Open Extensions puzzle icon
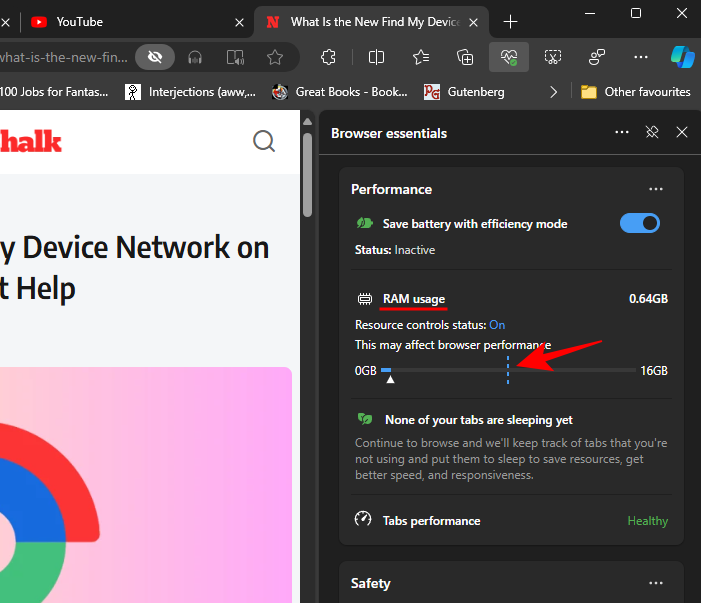Image resolution: width=701 pixels, height=603 pixels. (x=328, y=57)
